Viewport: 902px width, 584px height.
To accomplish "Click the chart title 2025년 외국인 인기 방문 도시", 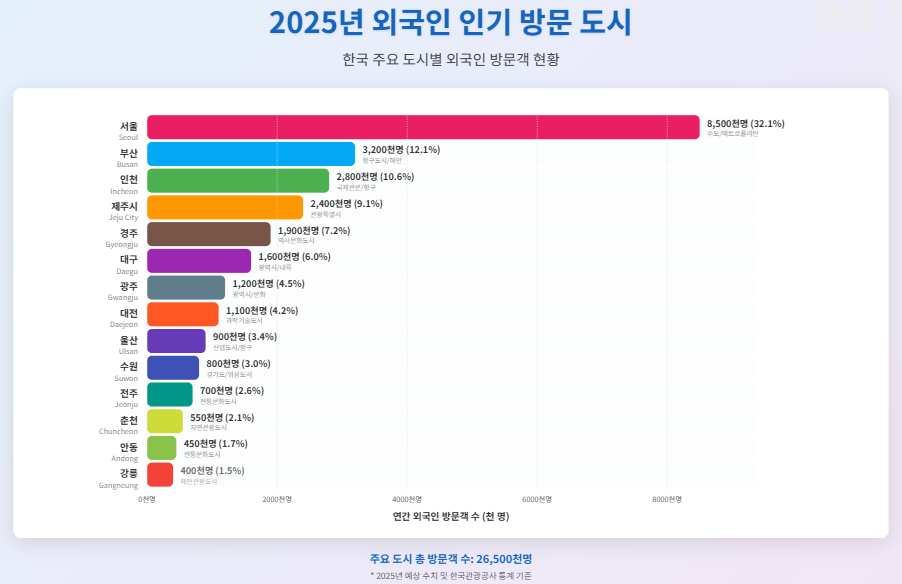I will pos(451,24).
